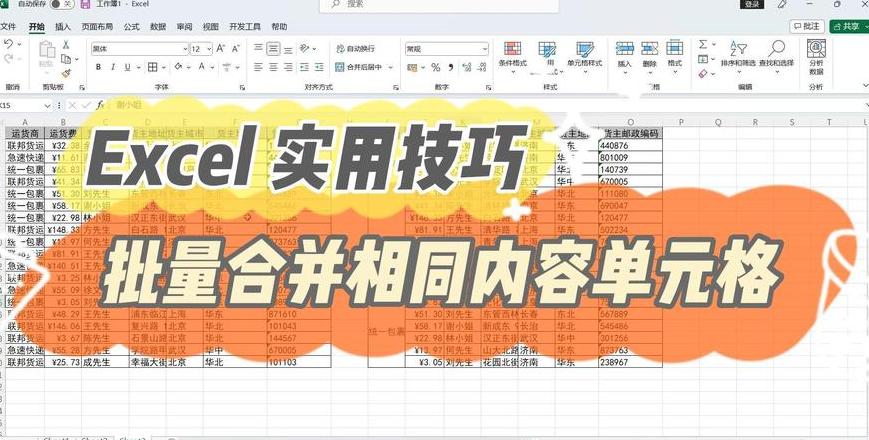Image resolution: width=869 pixels, height=440 pixels.
Task: Click the Decrease Indent icon
Action: (304, 67)
